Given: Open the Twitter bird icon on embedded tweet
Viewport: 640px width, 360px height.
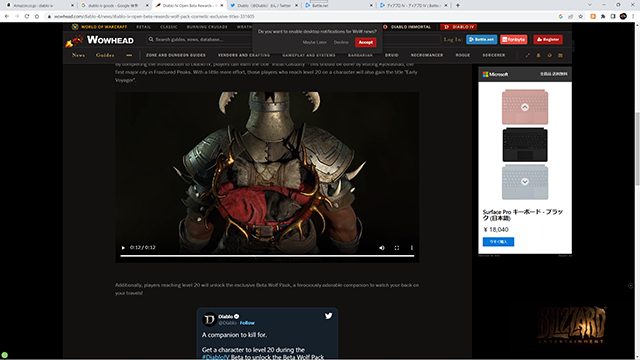Looking at the screenshot, I should [x=329, y=316].
